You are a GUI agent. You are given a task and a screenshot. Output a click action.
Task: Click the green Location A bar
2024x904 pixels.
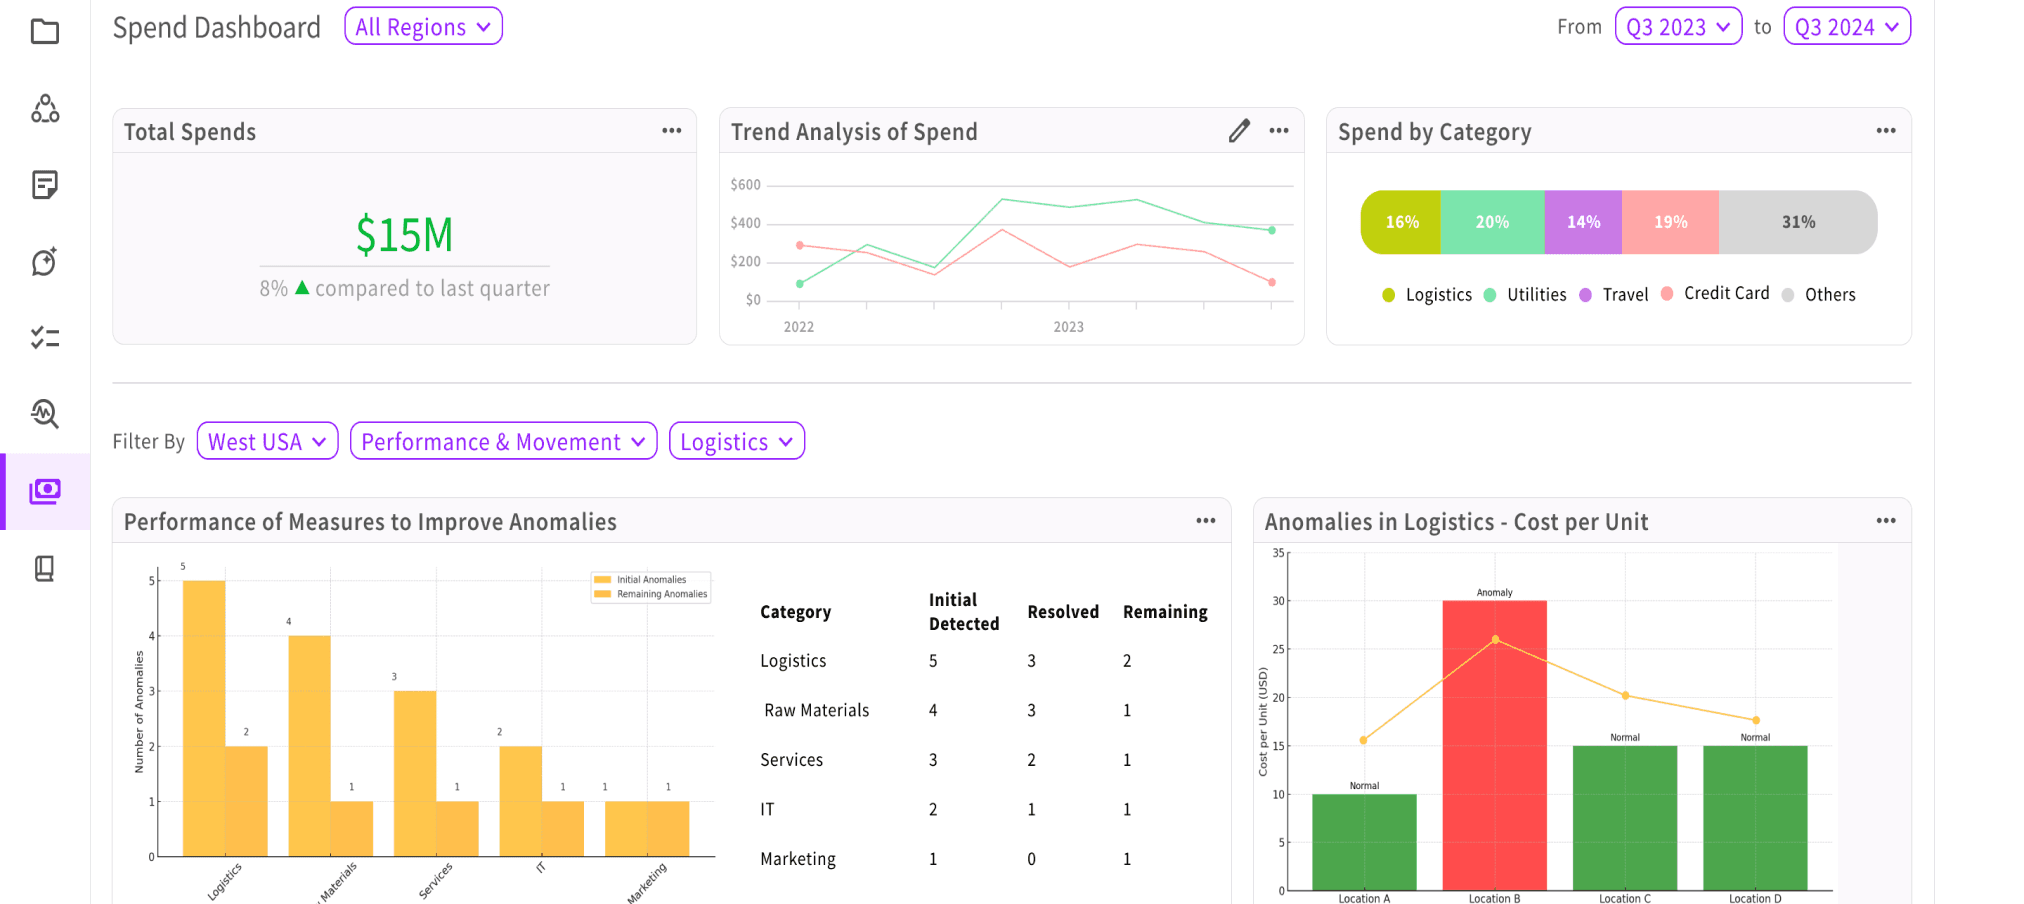coord(1364,842)
